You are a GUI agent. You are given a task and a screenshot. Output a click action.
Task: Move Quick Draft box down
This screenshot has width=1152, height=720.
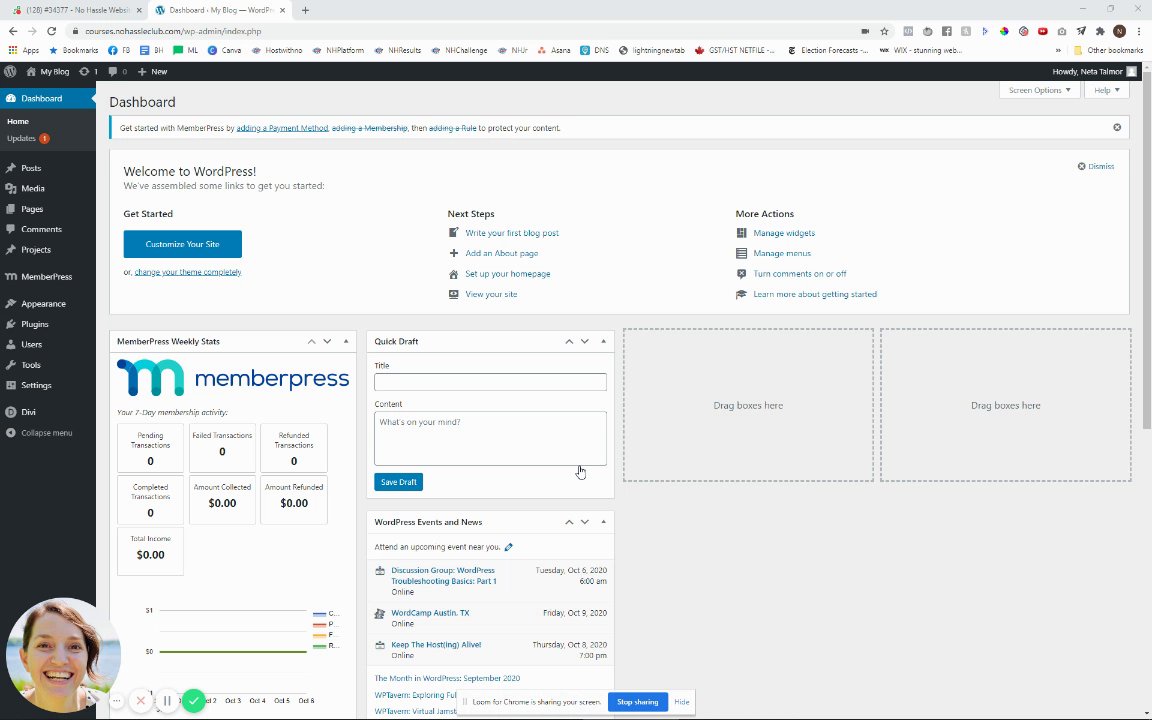585,342
